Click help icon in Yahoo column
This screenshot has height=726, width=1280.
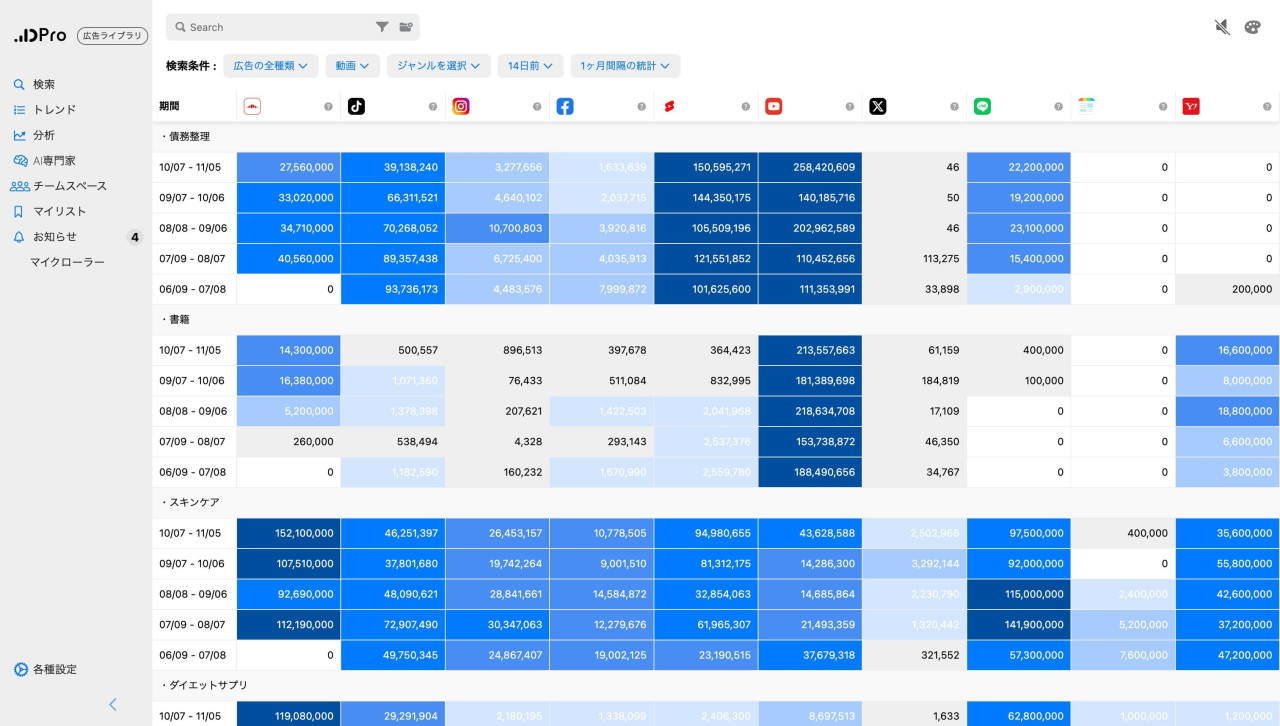(x=1267, y=107)
